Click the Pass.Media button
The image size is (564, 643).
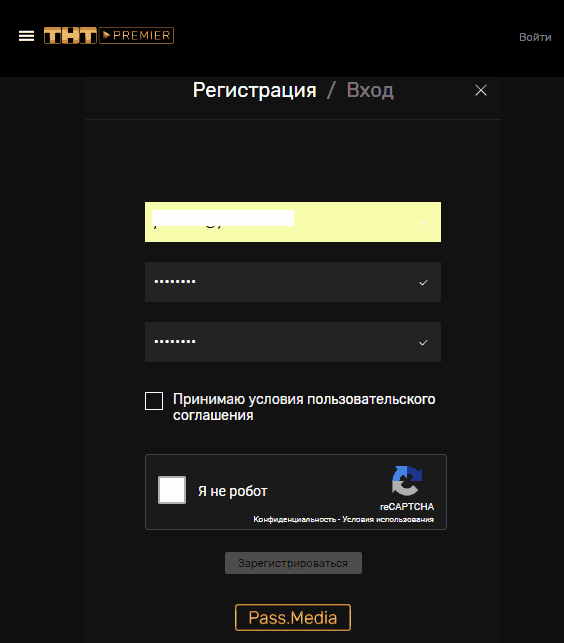click(293, 618)
